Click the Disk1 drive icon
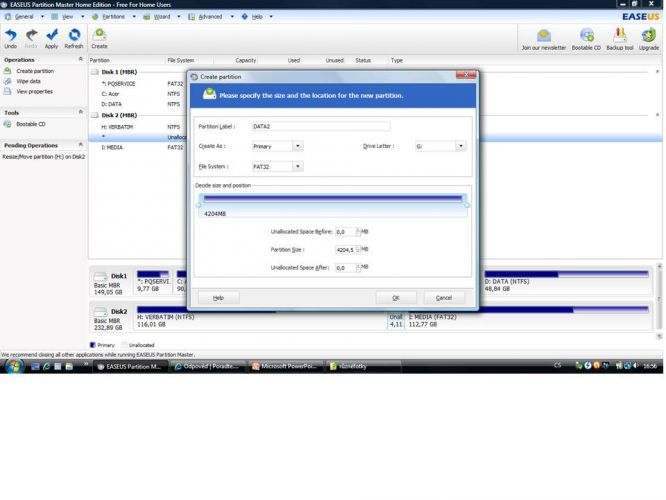The image size is (666, 500). (x=101, y=276)
